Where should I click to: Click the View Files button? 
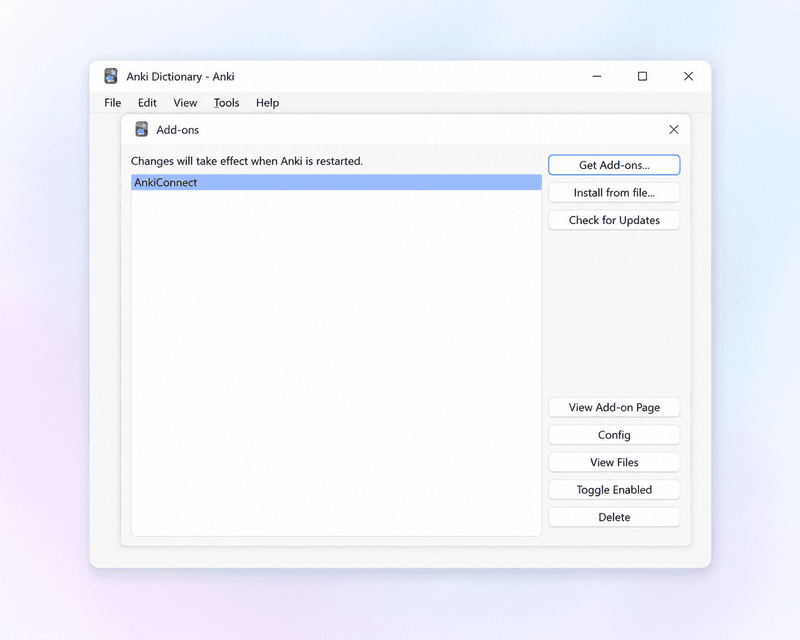(x=614, y=462)
